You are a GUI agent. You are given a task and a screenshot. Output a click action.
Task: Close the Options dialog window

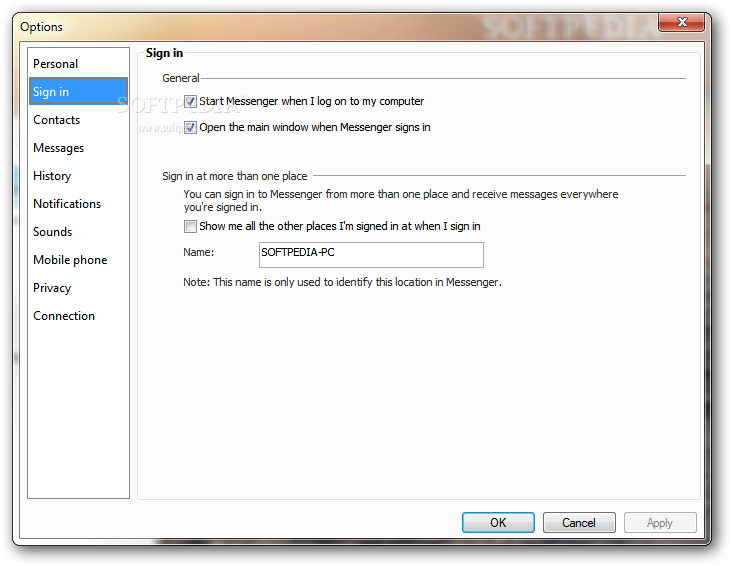pyautogui.click(x=682, y=22)
